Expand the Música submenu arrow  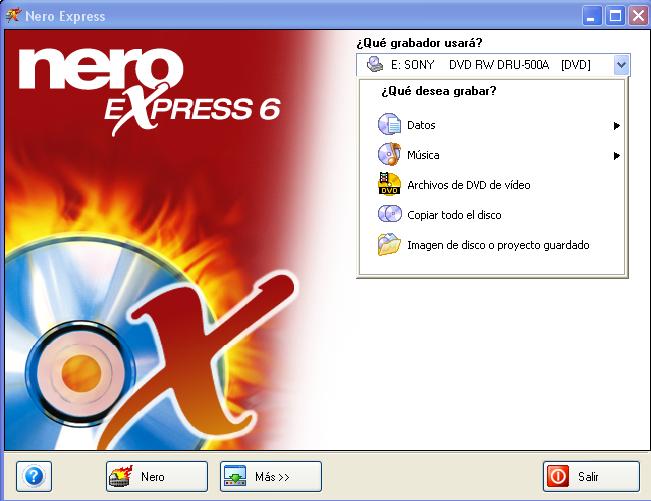click(617, 156)
